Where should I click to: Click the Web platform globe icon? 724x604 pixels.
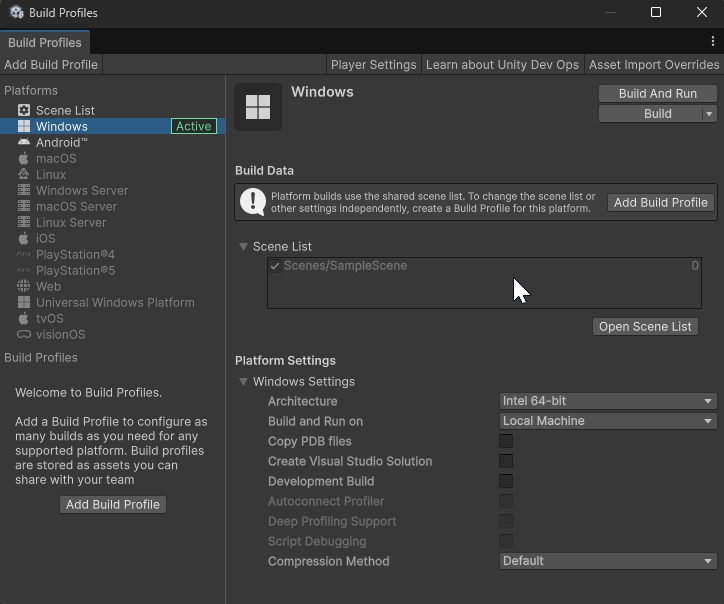(x=24, y=286)
